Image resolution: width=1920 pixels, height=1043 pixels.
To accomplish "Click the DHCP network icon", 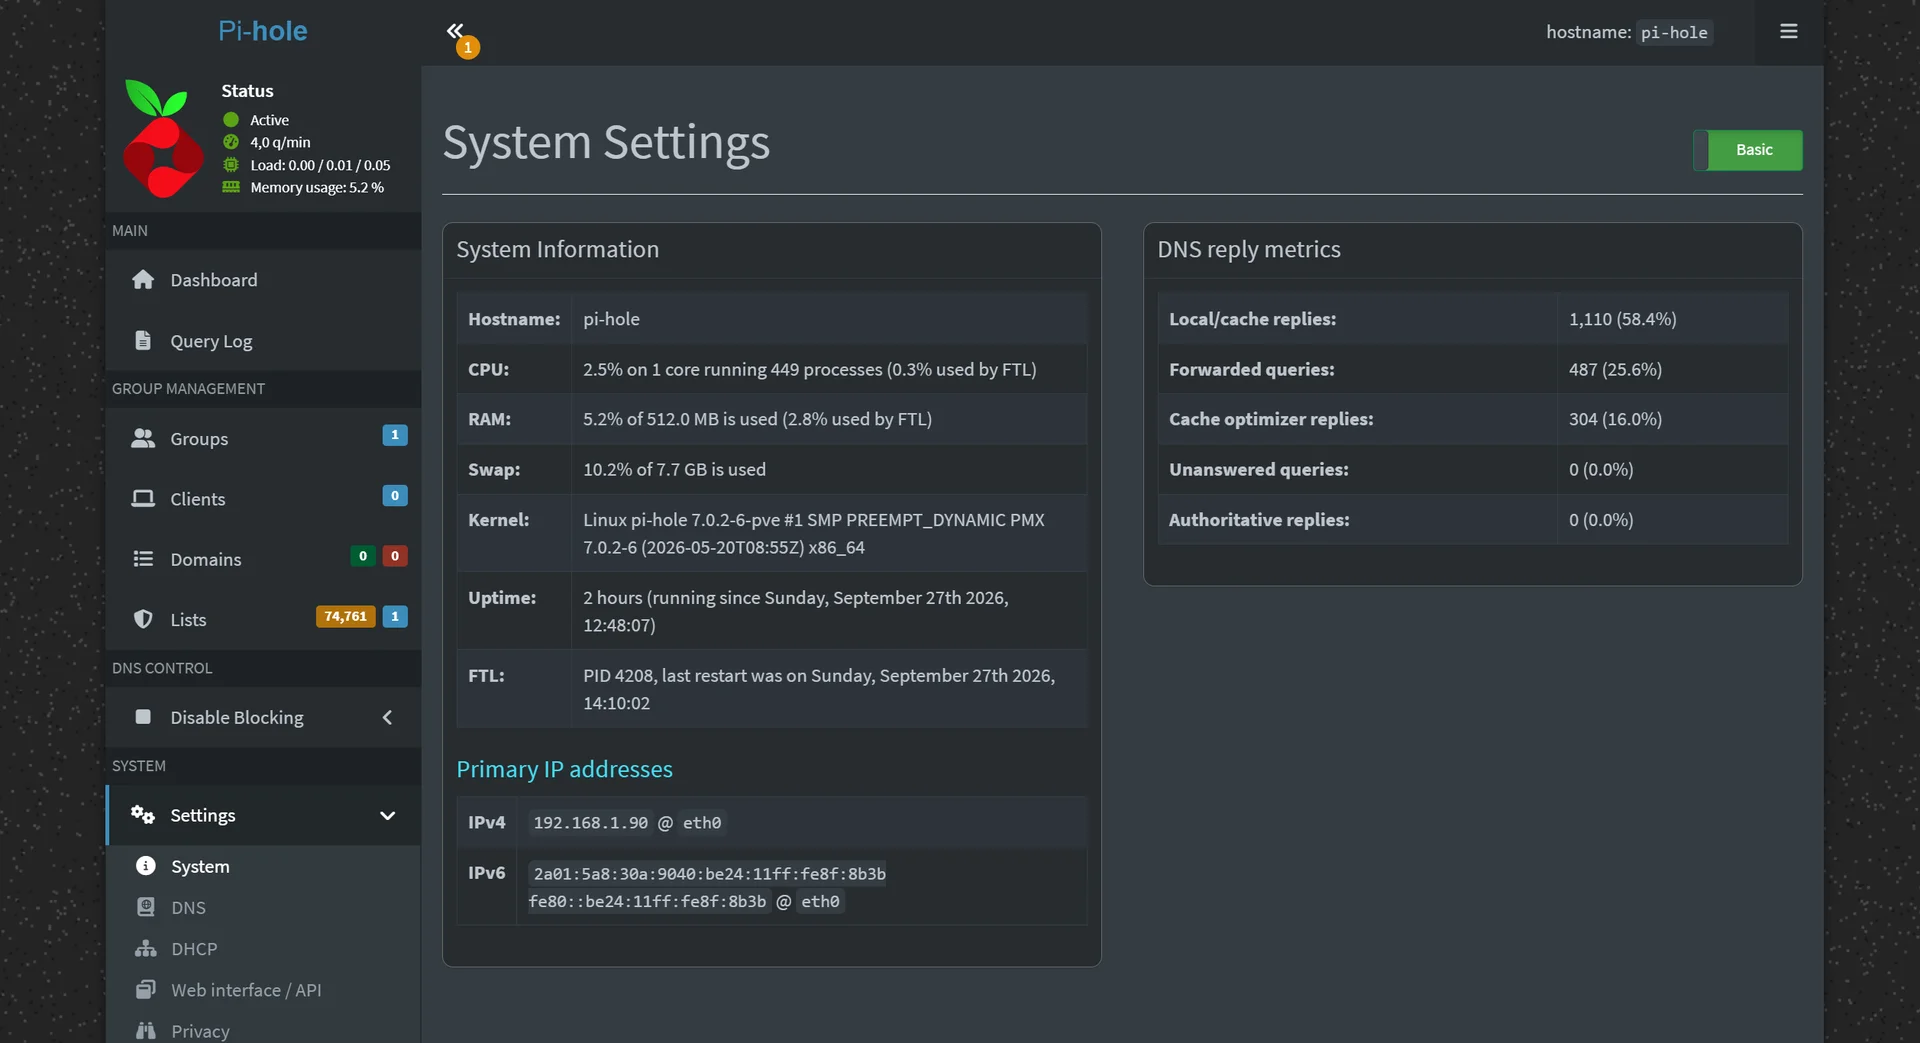I will [146, 948].
